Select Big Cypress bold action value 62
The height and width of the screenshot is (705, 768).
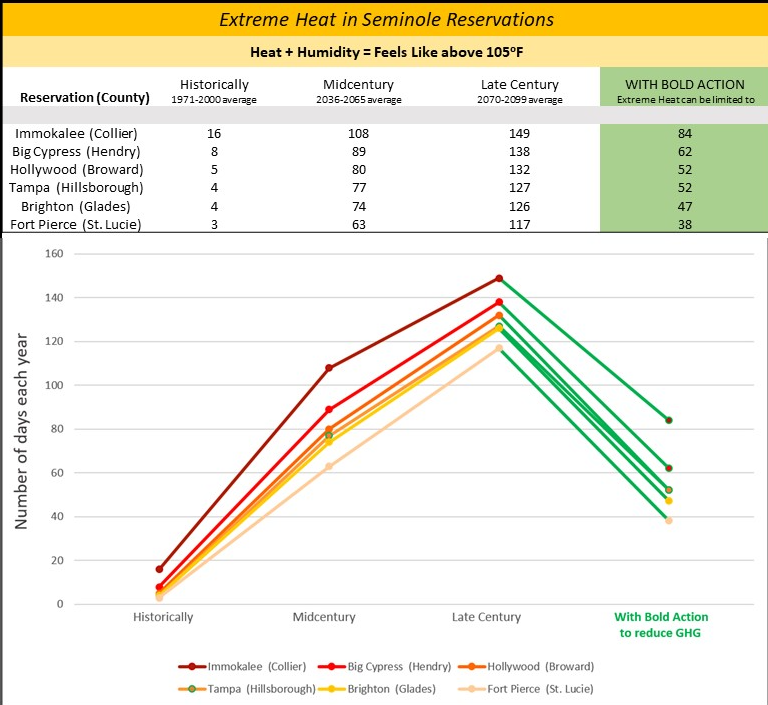684,151
